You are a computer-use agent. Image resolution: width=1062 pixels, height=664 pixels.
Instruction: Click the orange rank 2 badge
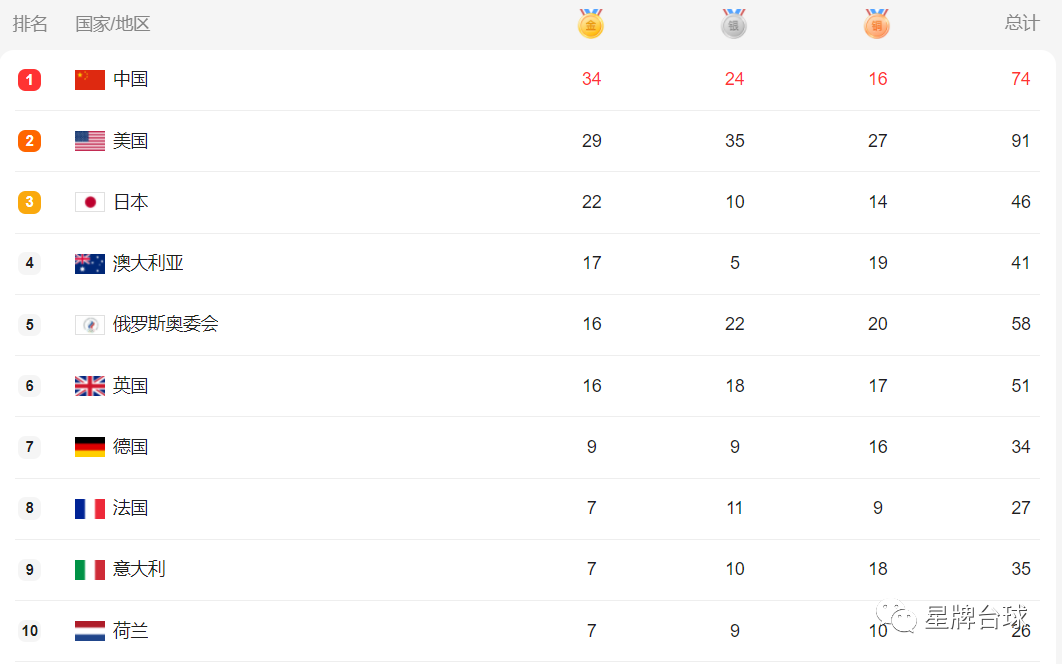[x=29, y=141]
